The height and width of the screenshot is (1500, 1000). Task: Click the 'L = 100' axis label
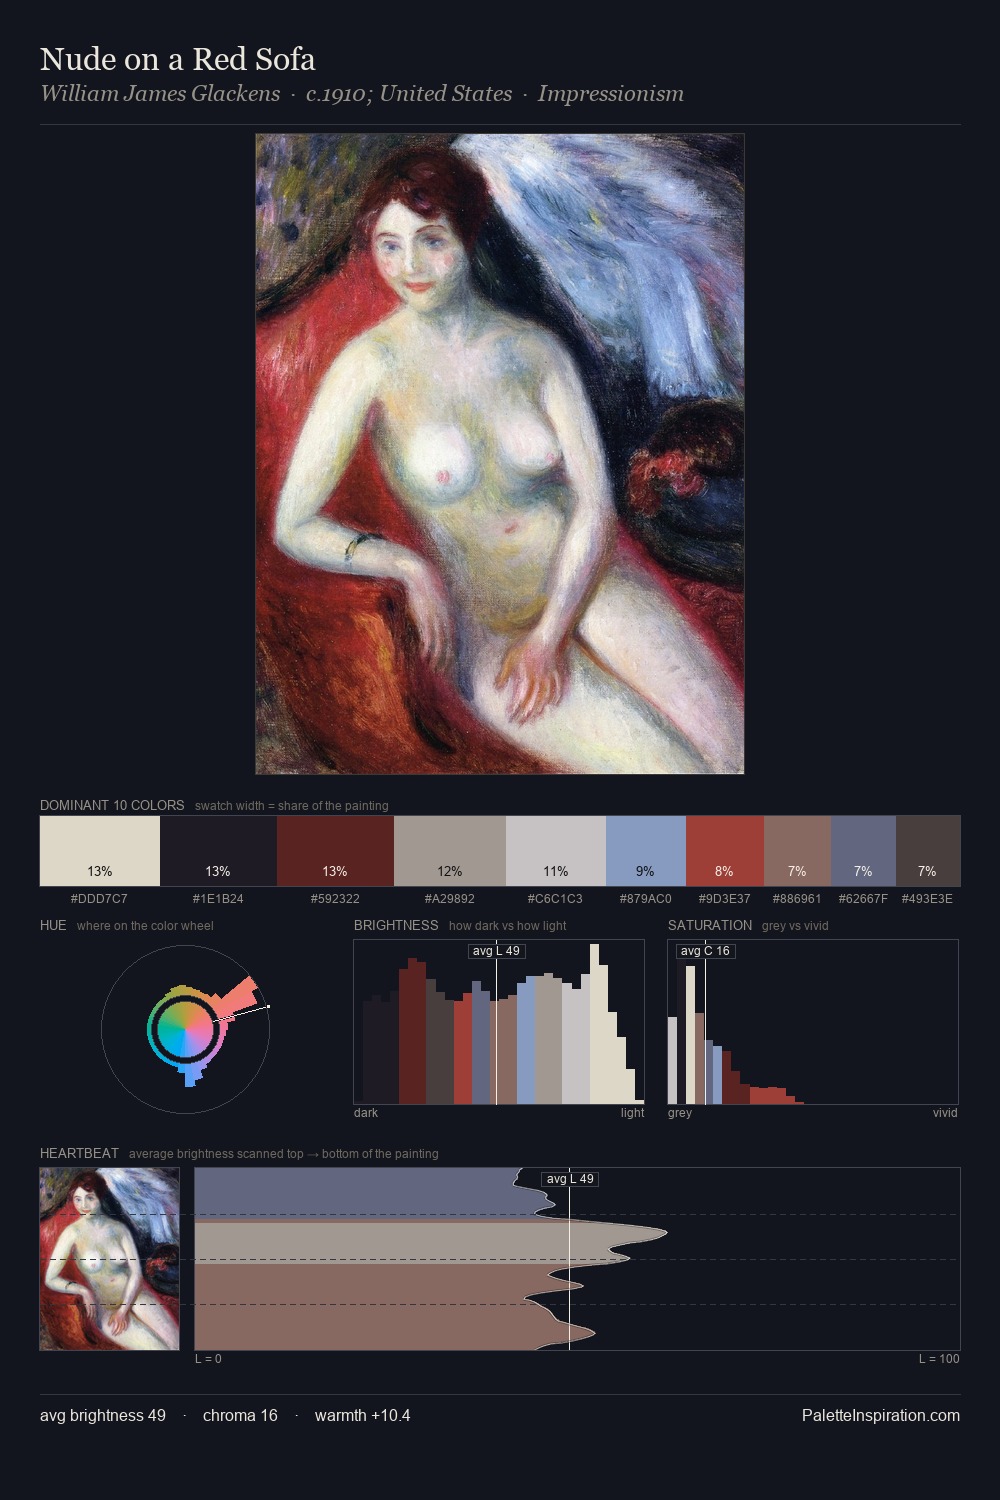point(939,1359)
